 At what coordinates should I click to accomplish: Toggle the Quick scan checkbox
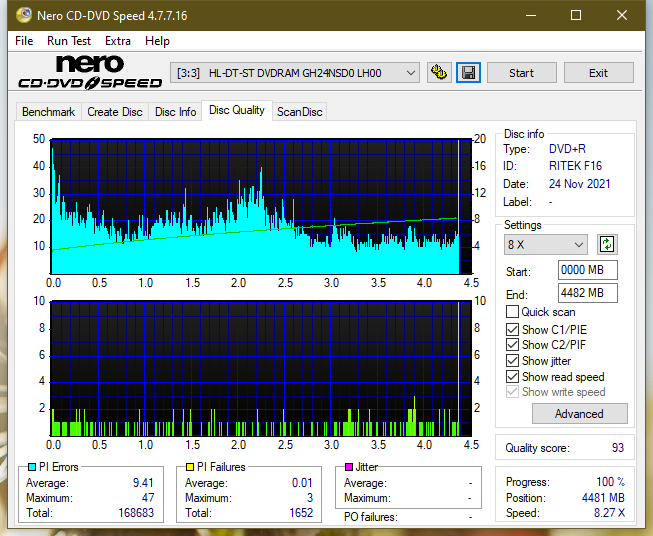click(512, 312)
